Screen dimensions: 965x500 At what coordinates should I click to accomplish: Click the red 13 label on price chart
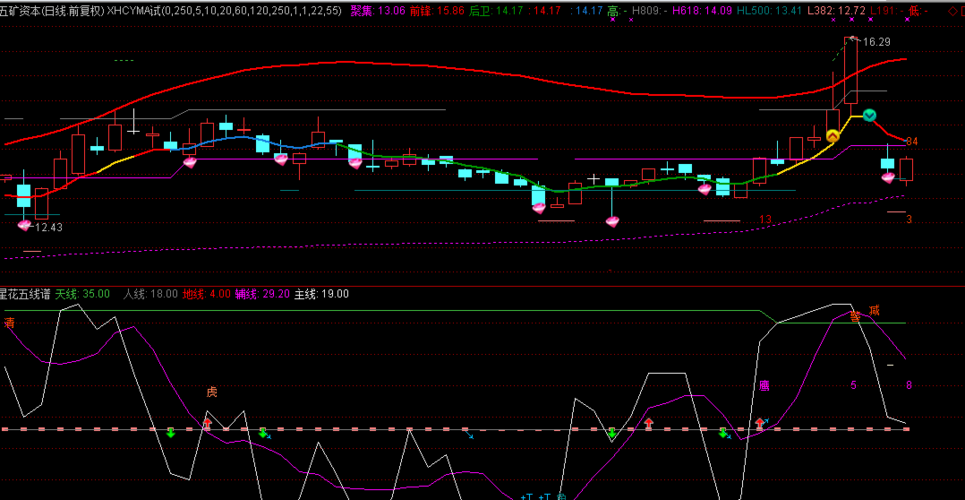pos(765,219)
